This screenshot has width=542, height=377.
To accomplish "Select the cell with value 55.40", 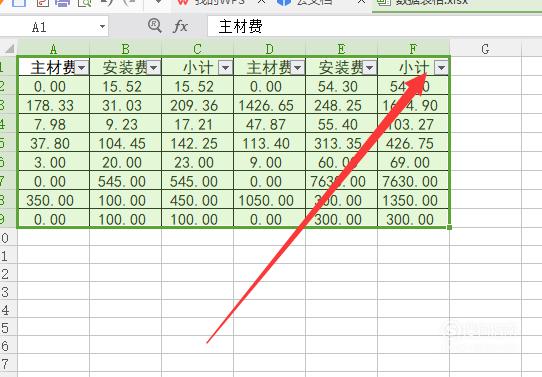I will pos(341,124).
